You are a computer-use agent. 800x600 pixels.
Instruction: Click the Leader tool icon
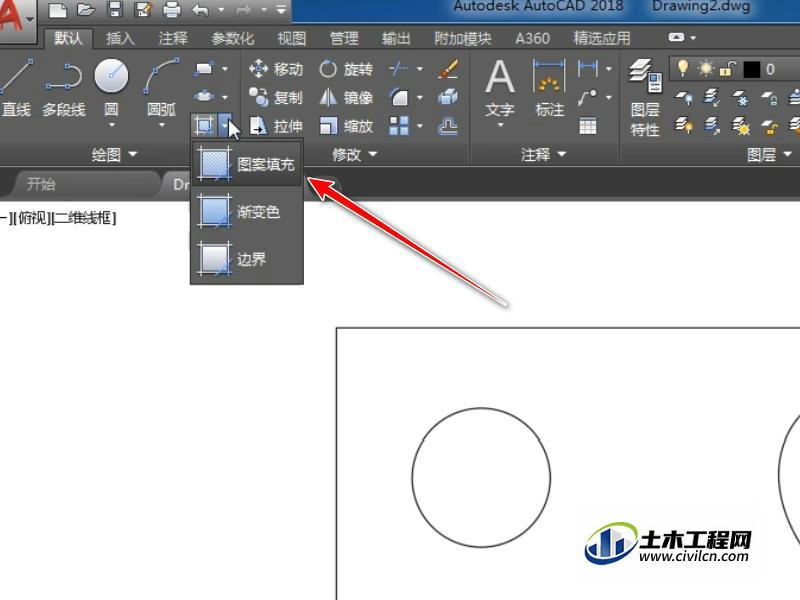coord(588,97)
